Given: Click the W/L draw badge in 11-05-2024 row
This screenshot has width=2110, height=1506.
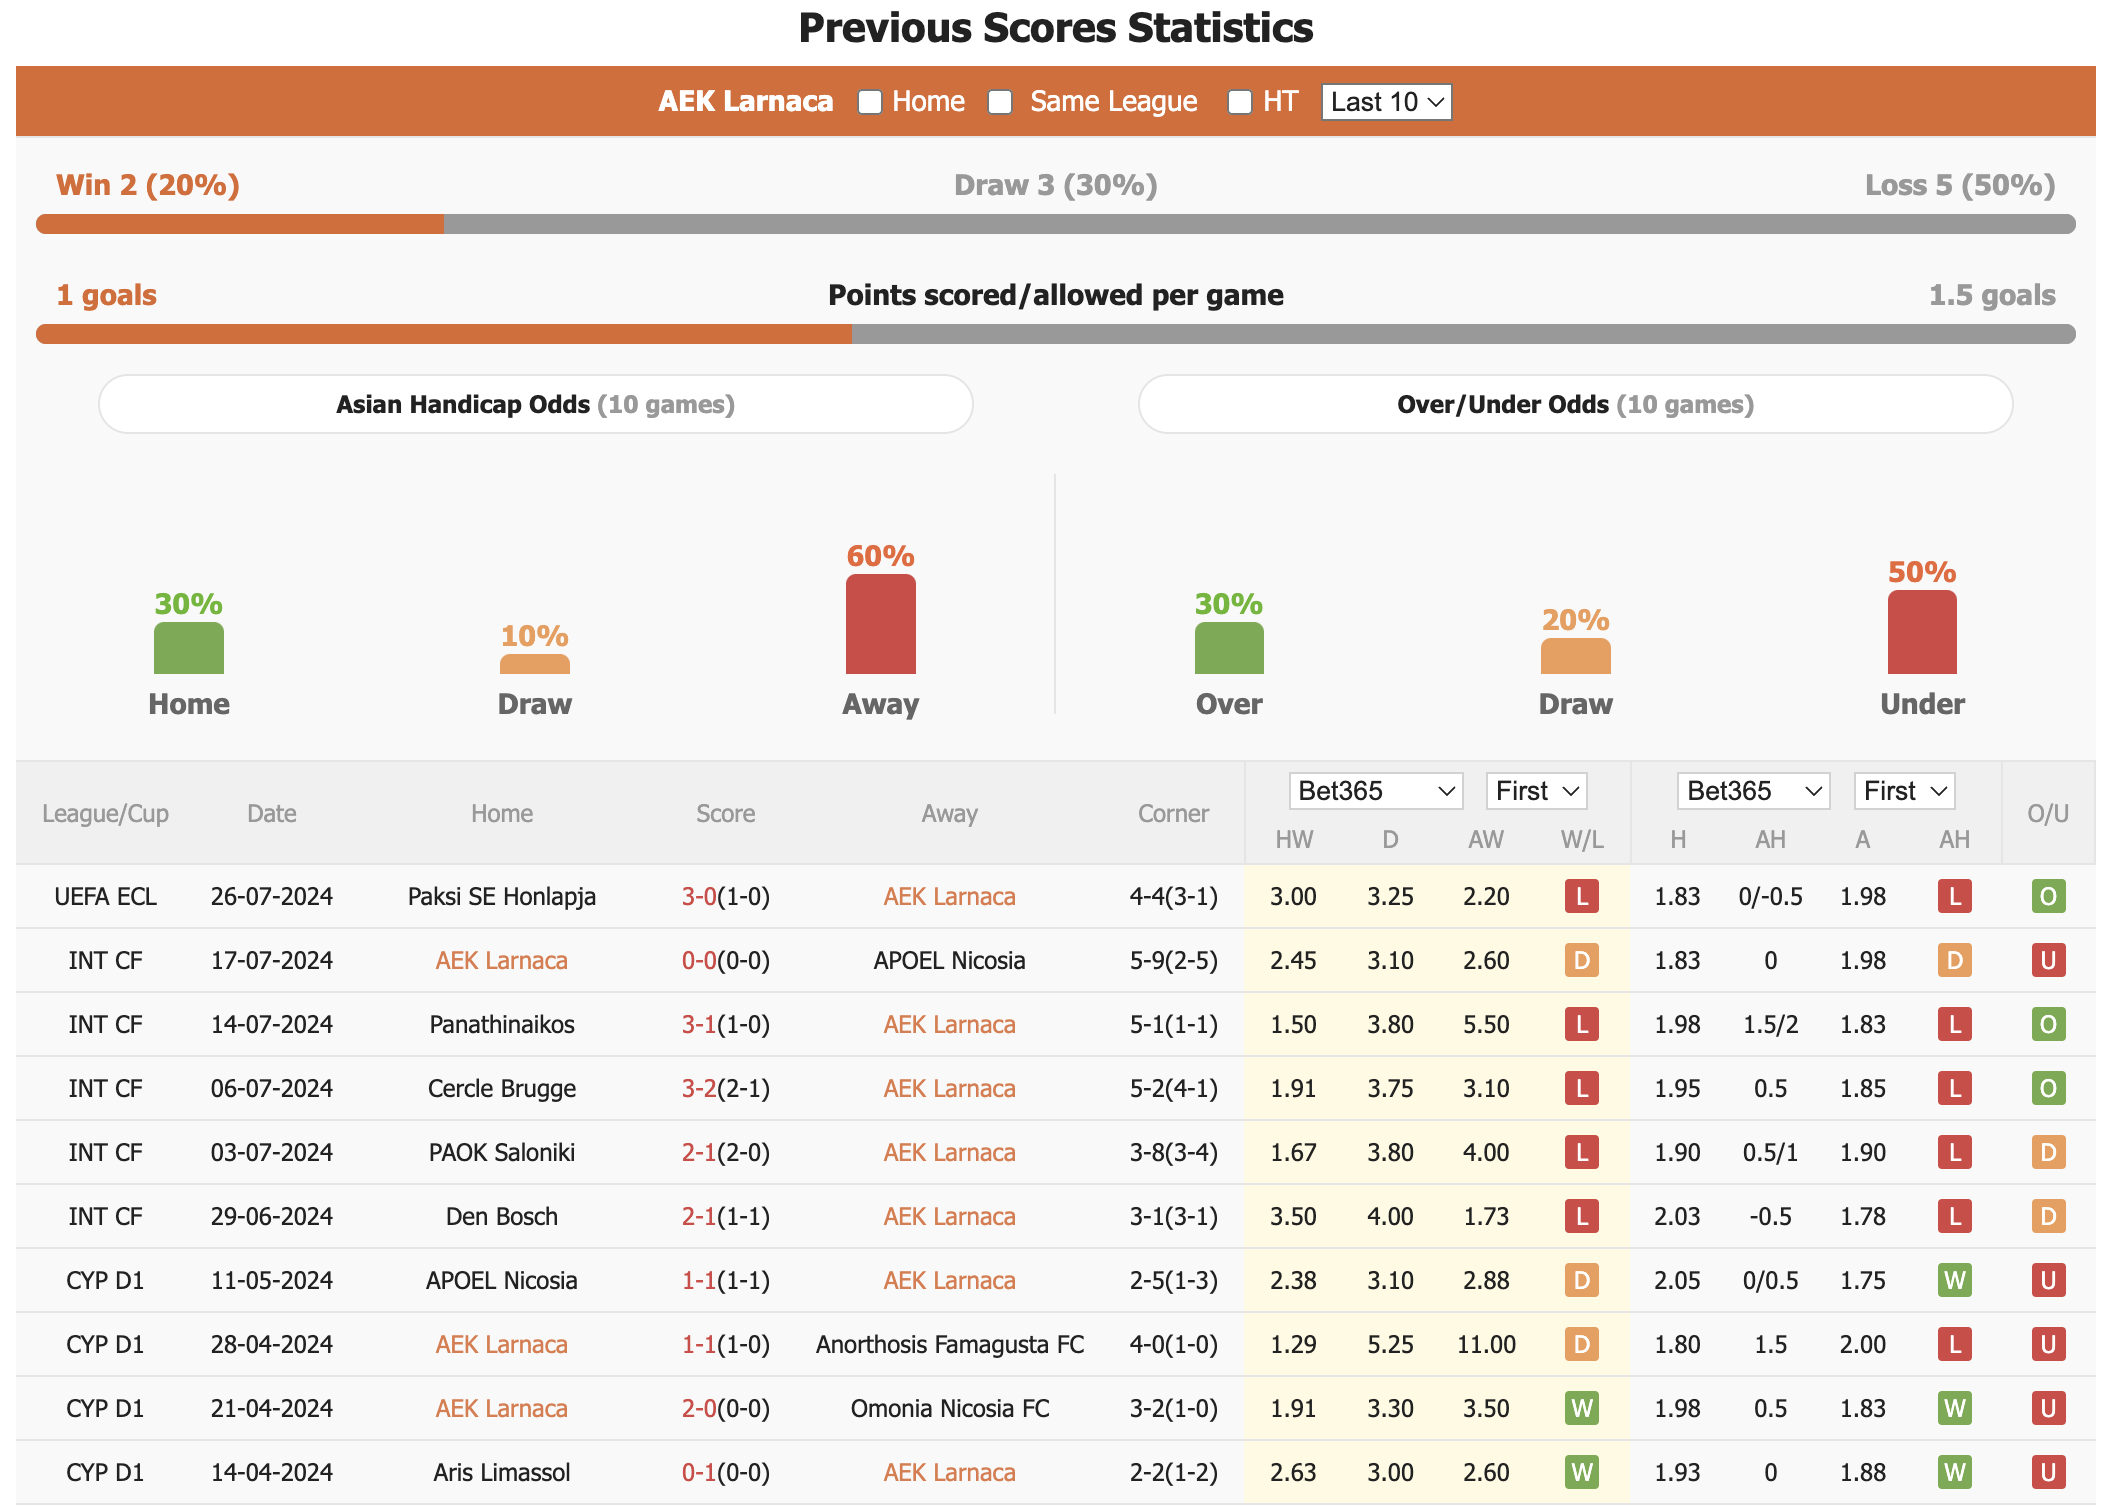Looking at the screenshot, I should 1582,1280.
